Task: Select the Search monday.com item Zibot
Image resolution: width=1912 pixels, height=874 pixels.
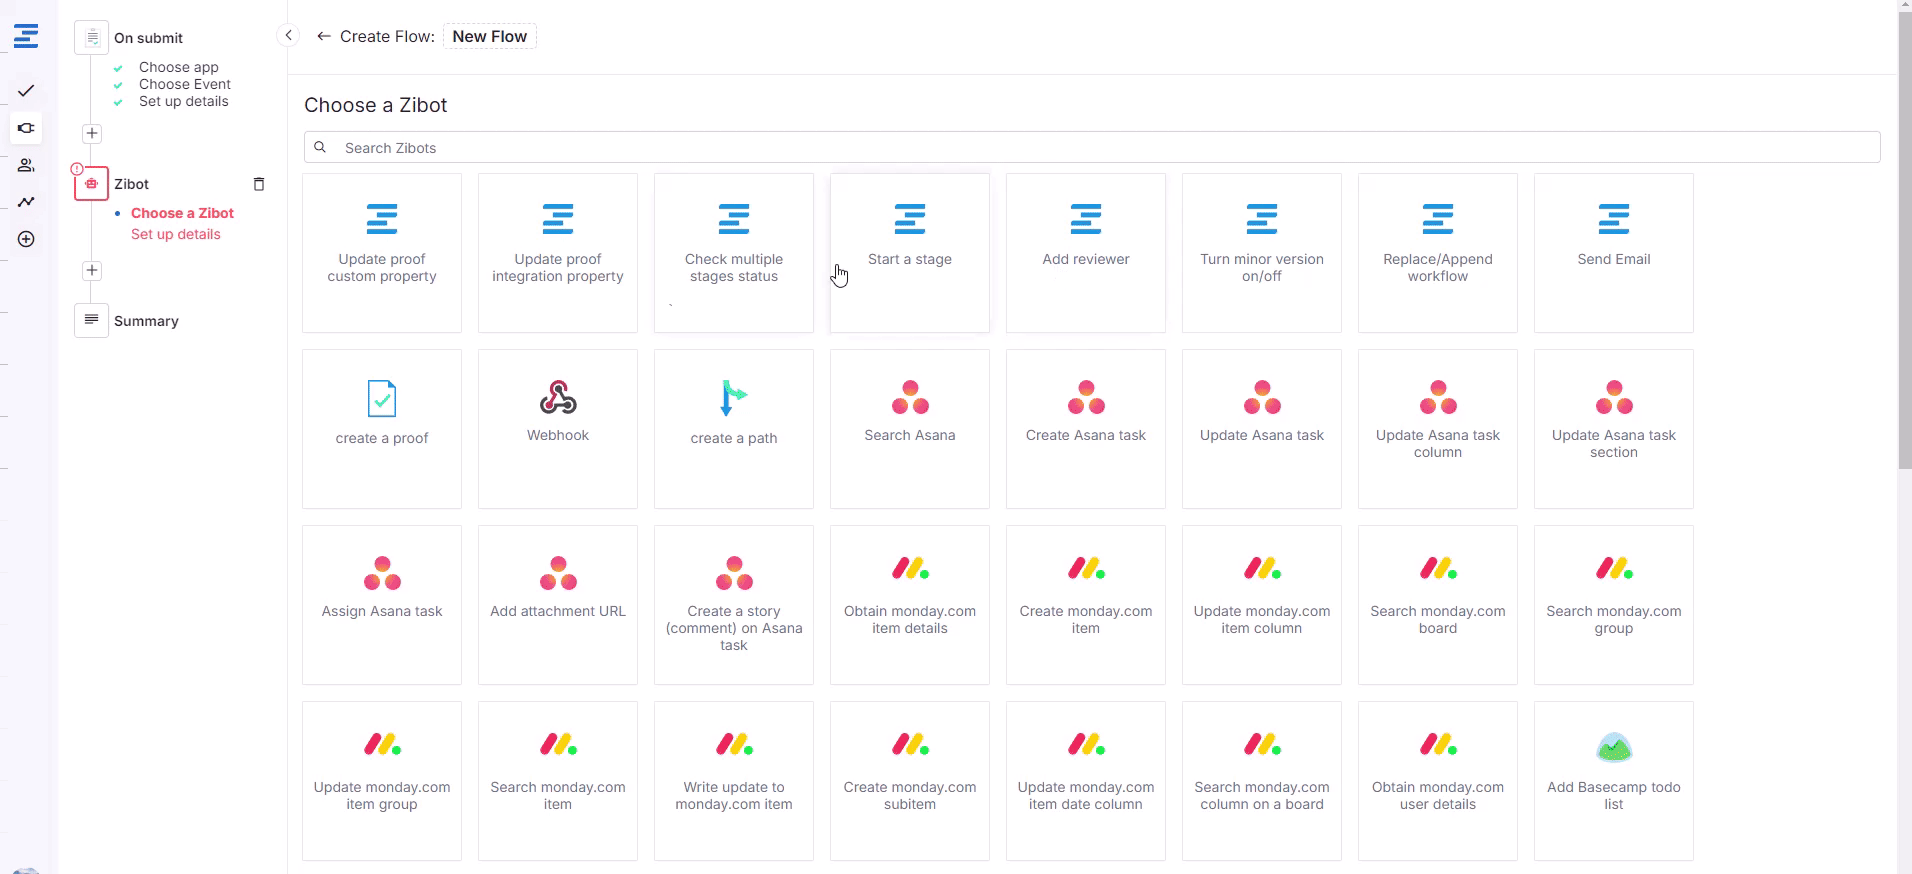Action: (558, 781)
